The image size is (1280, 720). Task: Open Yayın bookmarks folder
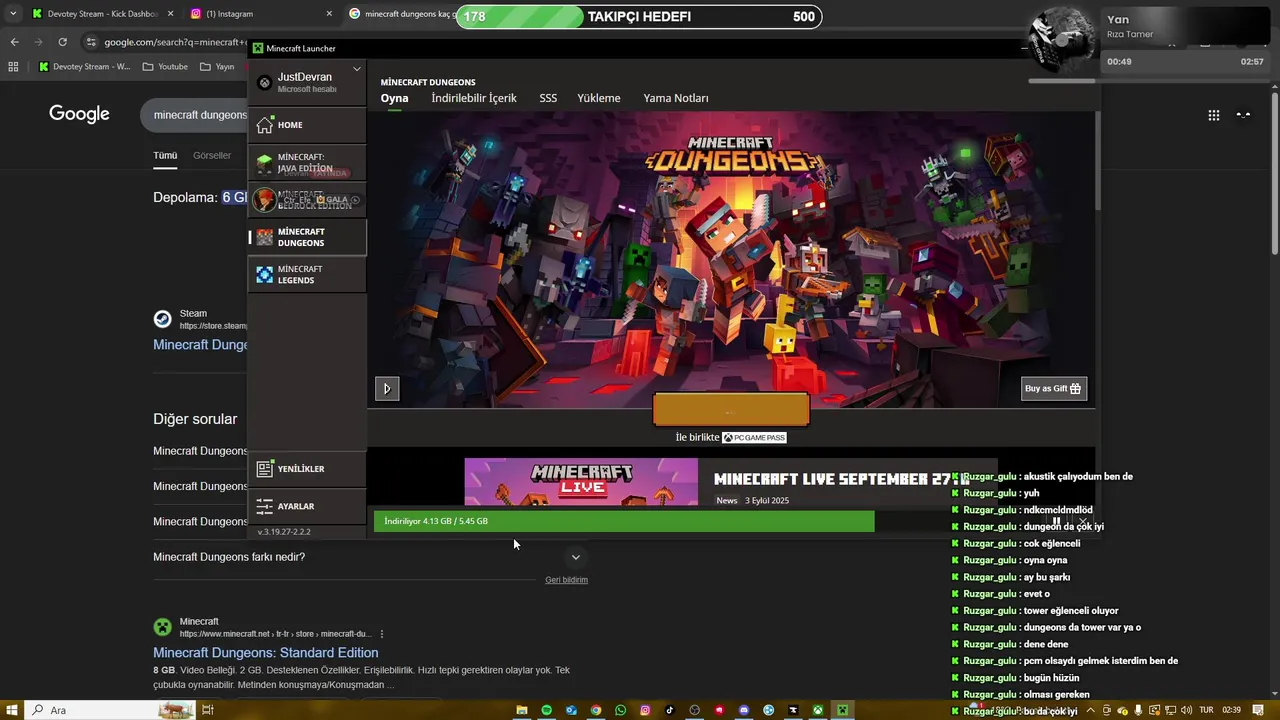217,67
